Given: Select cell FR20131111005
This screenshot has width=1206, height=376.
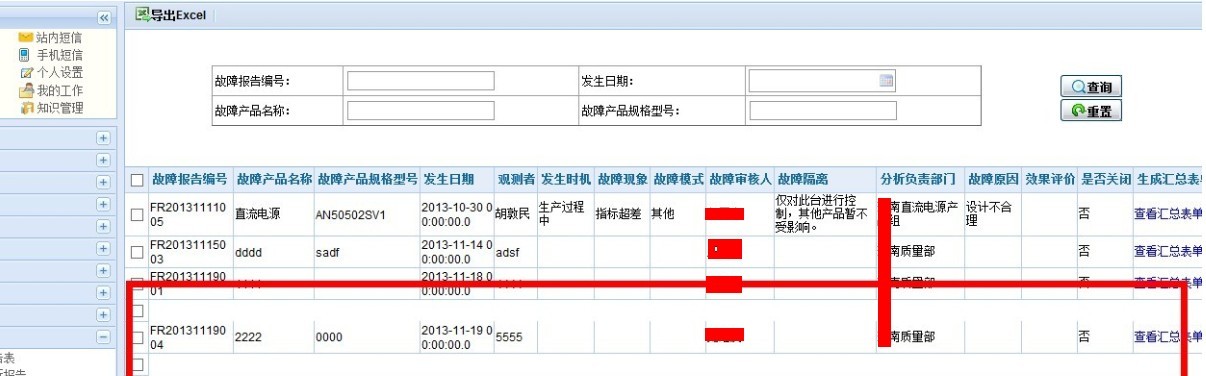Looking at the screenshot, I should tap(189, 213).
